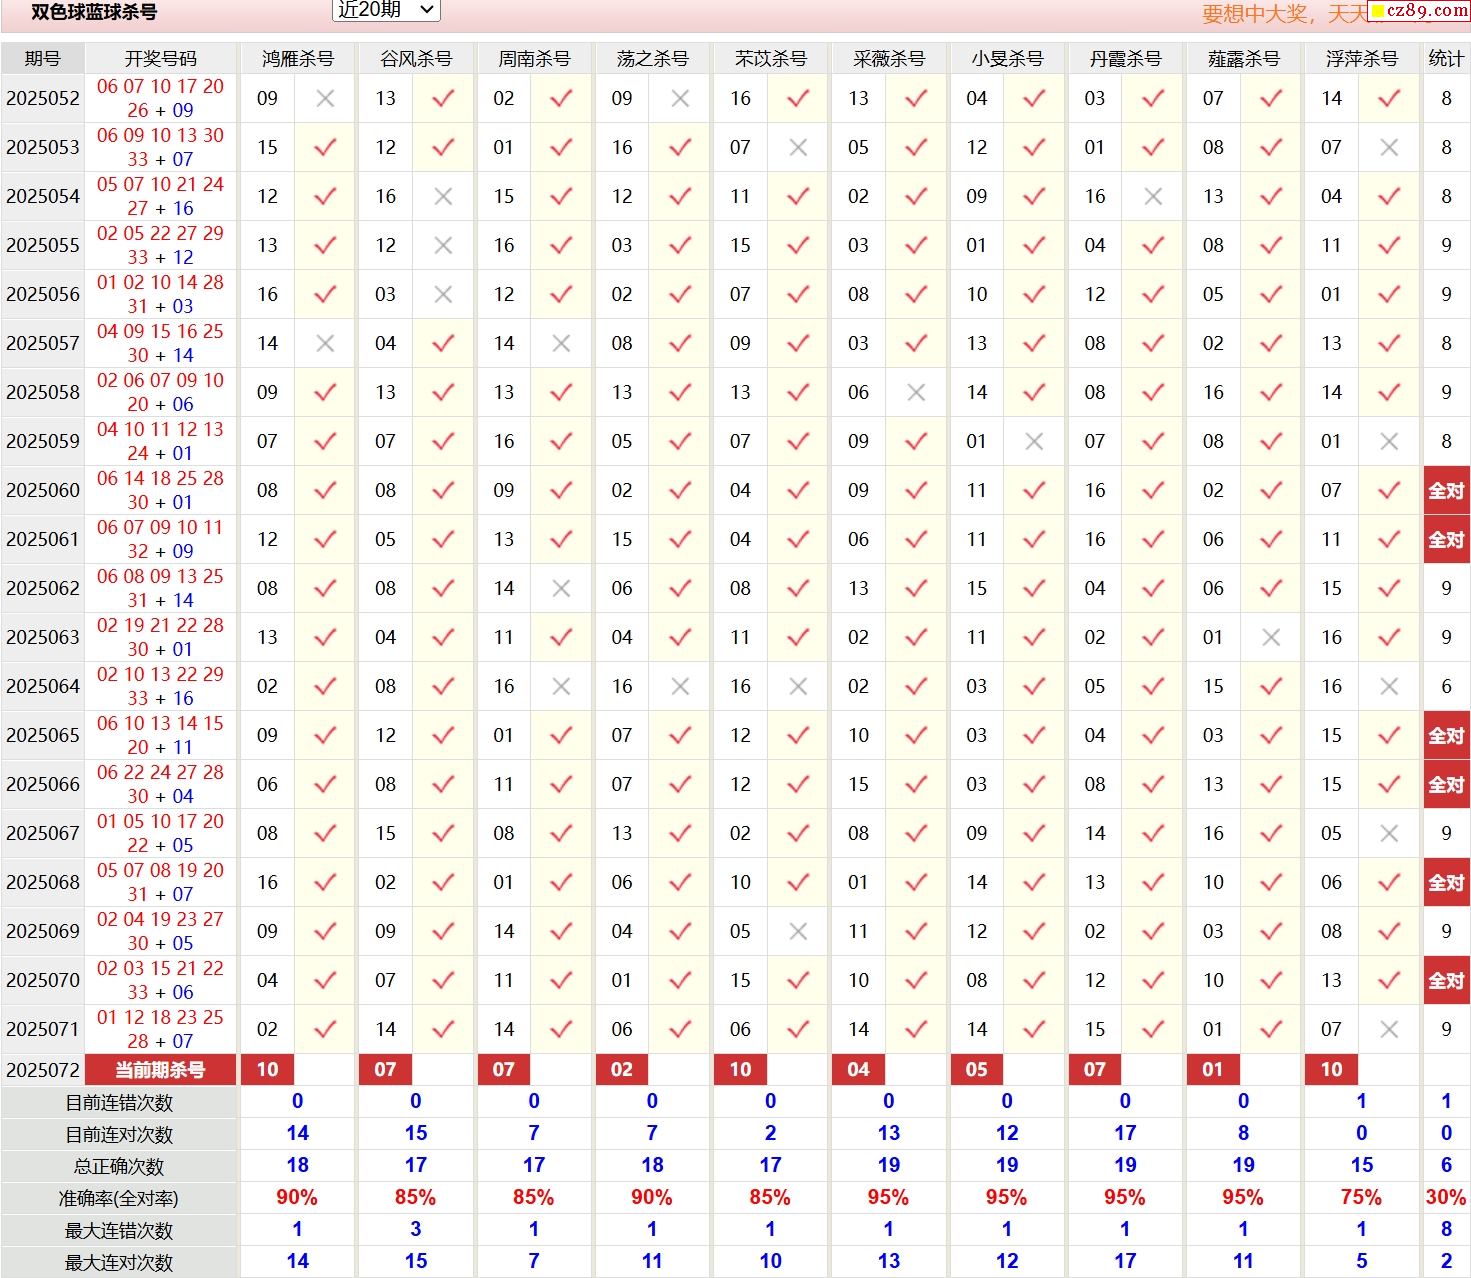
Task: Select the 谷风杀号 column header
Action: [x=415, y=58]
